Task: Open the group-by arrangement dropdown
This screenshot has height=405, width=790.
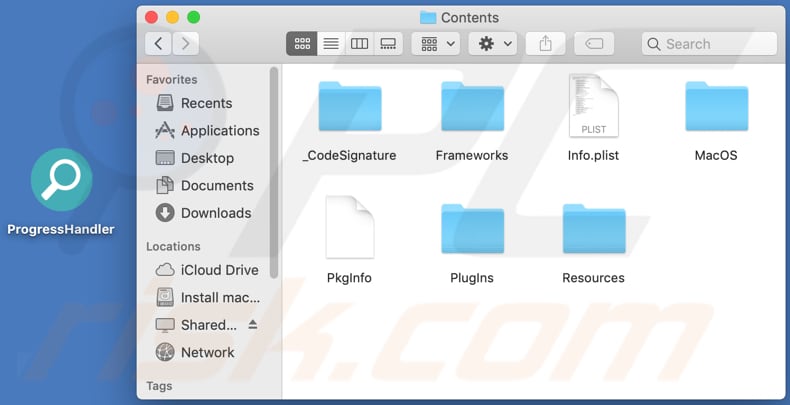Action: click(x=437, y=44)
